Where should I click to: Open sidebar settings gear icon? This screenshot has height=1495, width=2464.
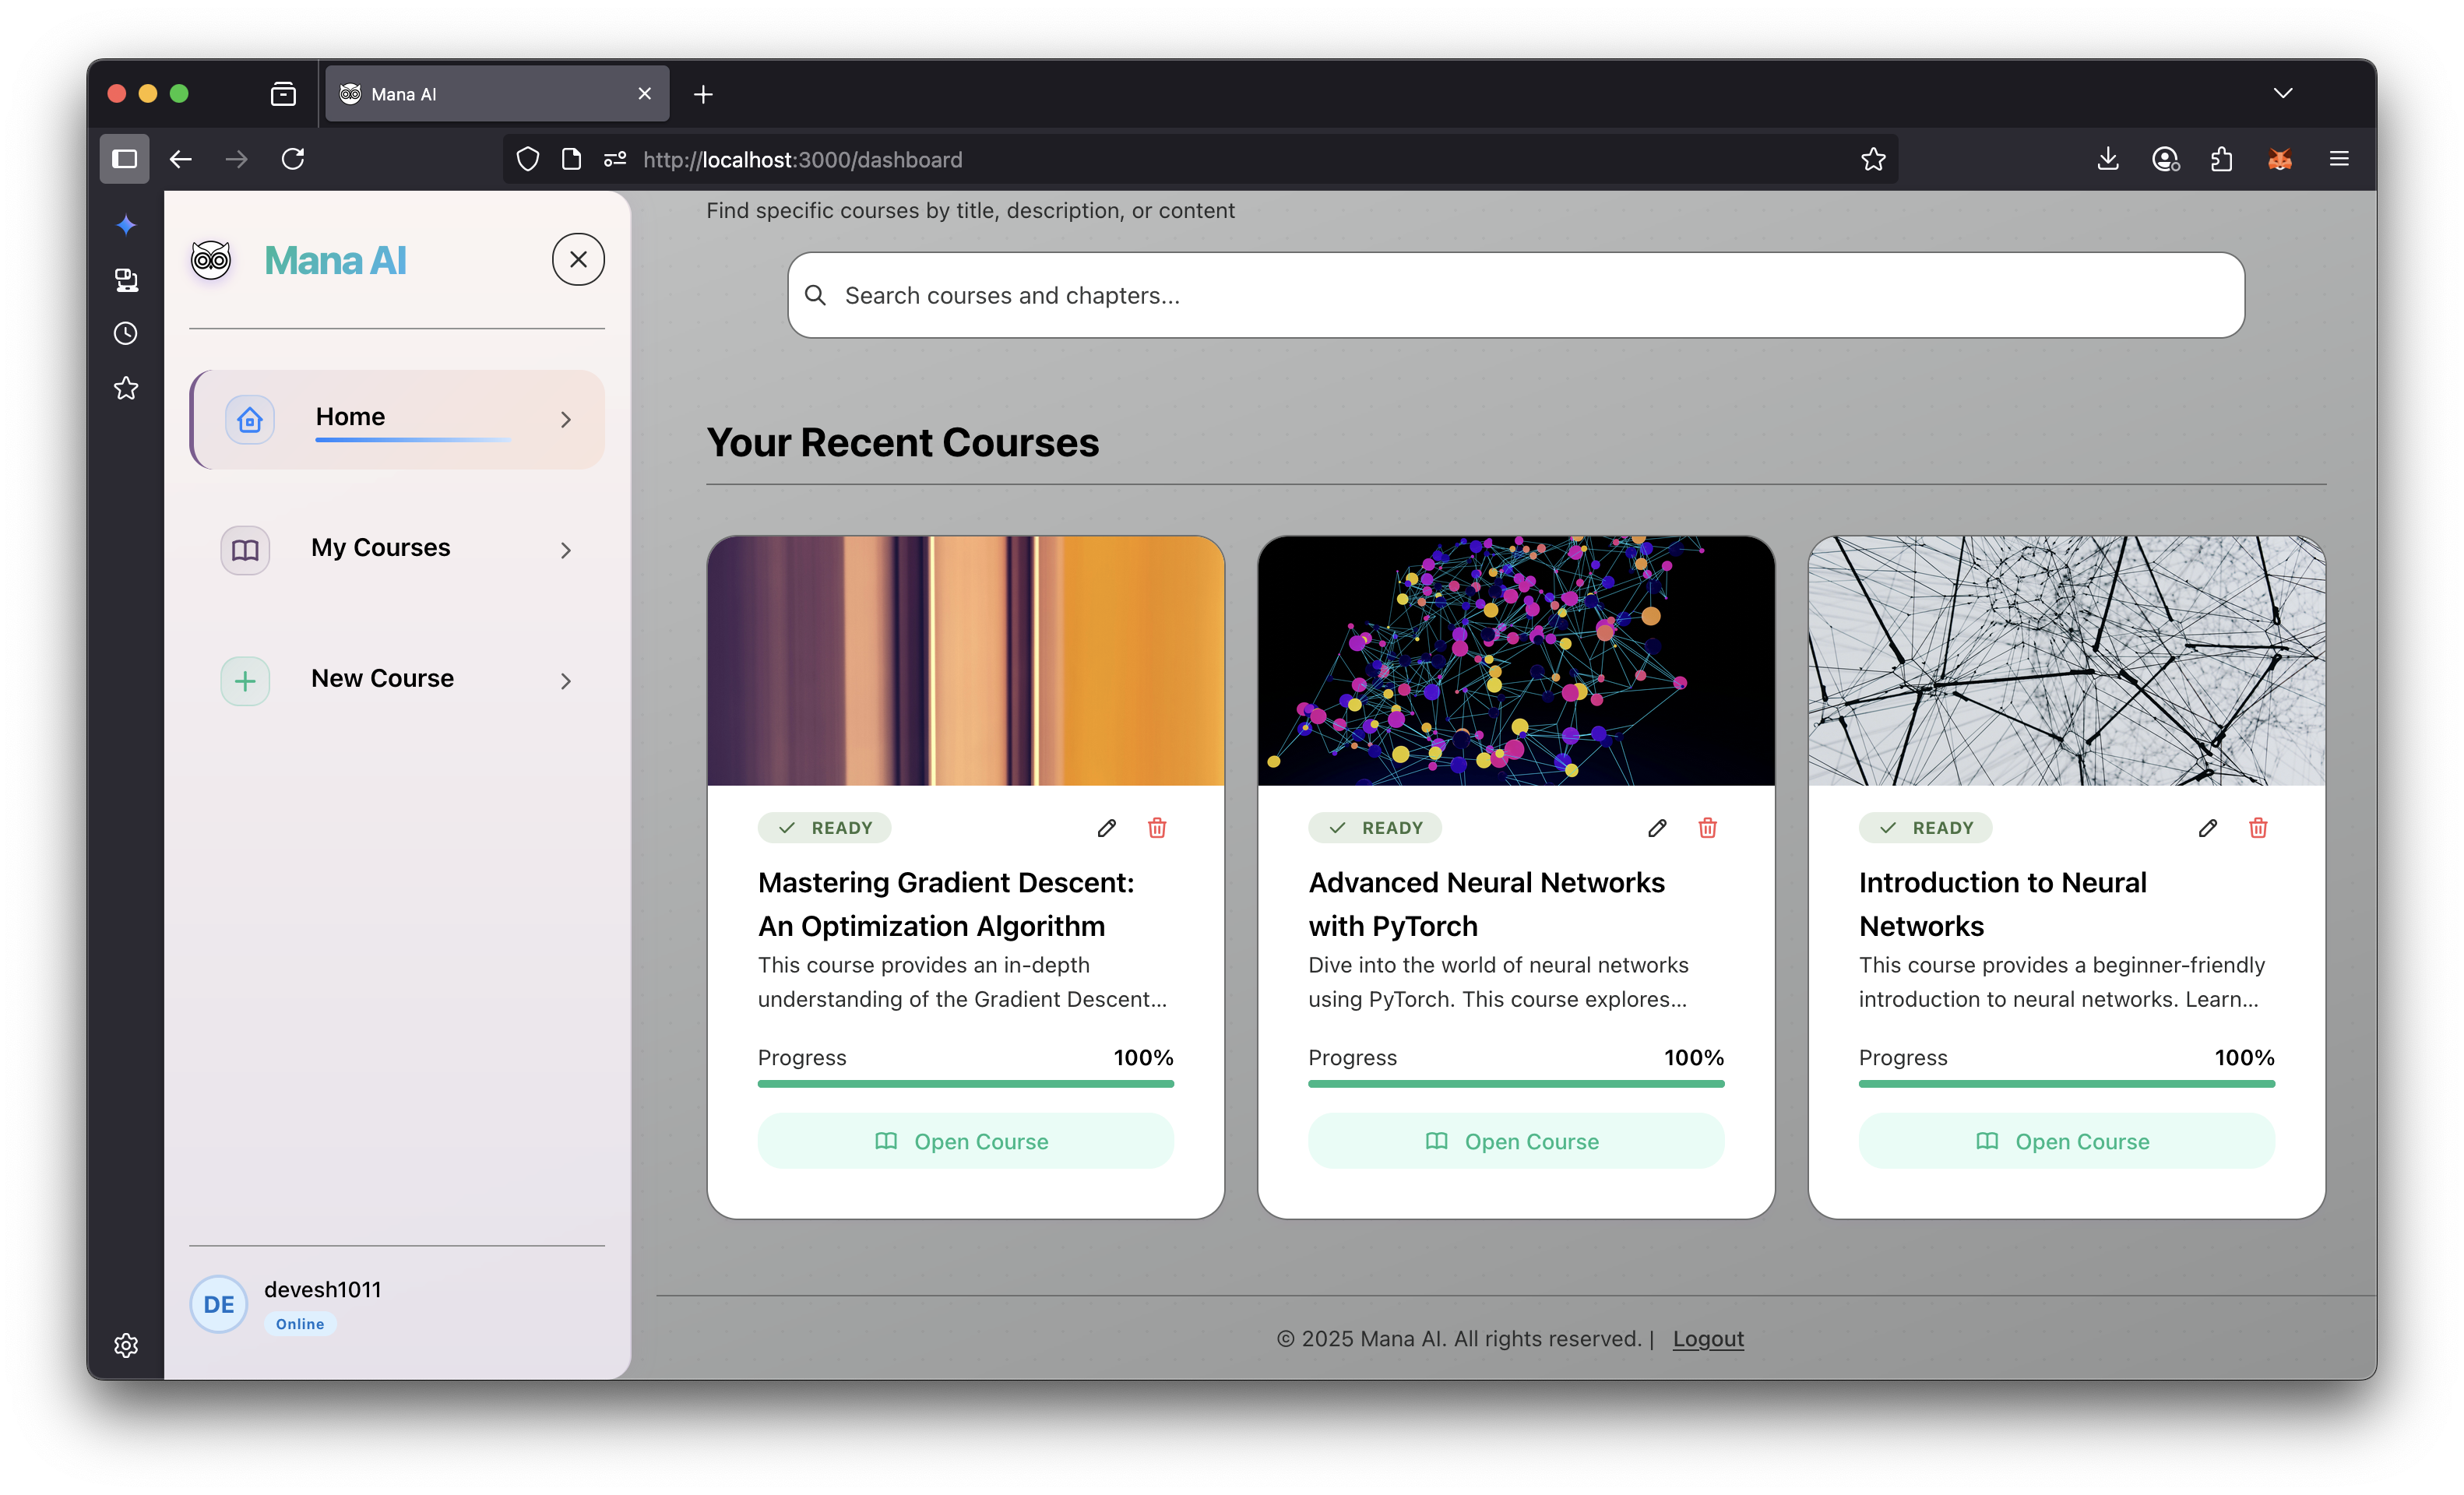click(126, 1345)
